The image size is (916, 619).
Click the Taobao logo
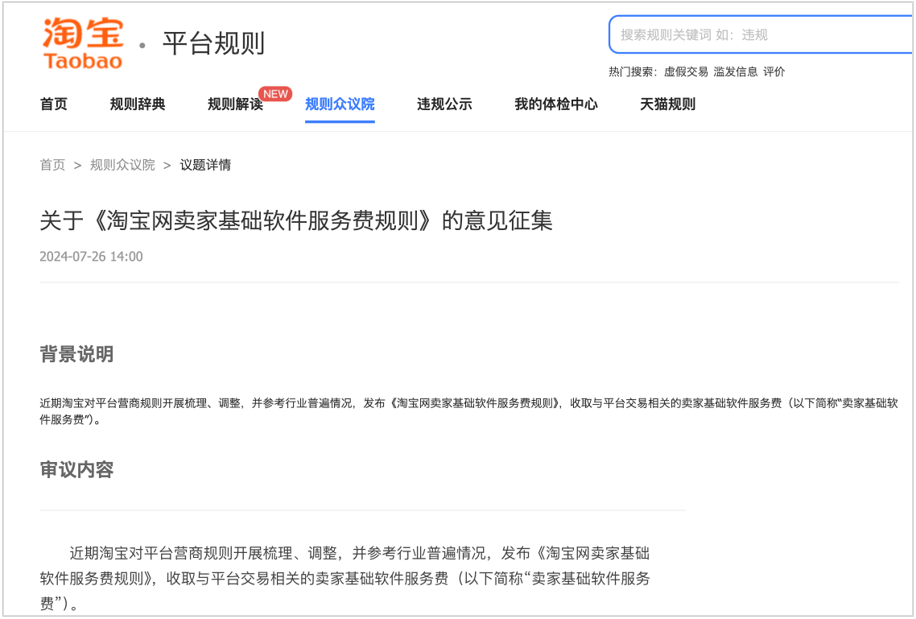point(82,44)
